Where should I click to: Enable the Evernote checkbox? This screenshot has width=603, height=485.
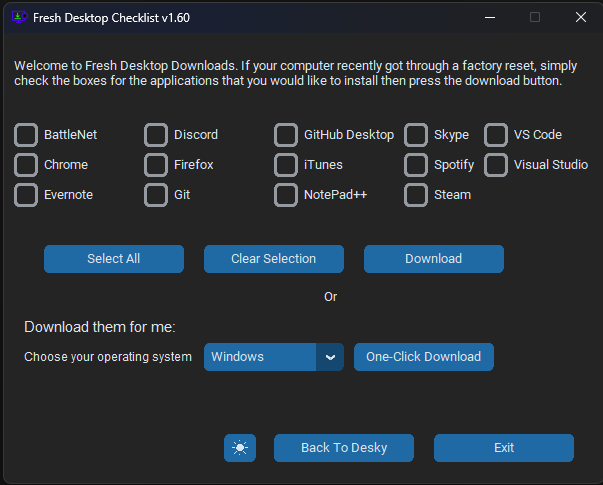(x=26, y=195)
